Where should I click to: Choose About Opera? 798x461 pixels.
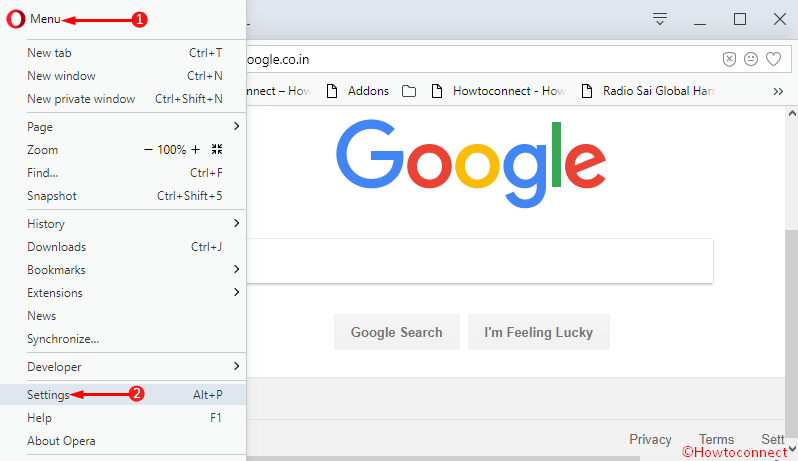pos(123,441)
